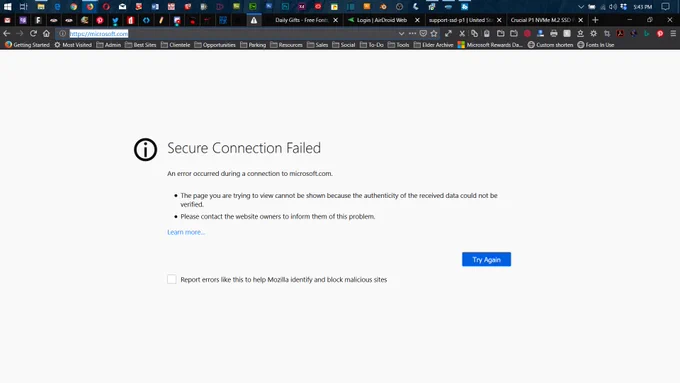This screenshot has width=680, height=383.
Task: Open Most Visited bookmark
Action: coord(73,45)
